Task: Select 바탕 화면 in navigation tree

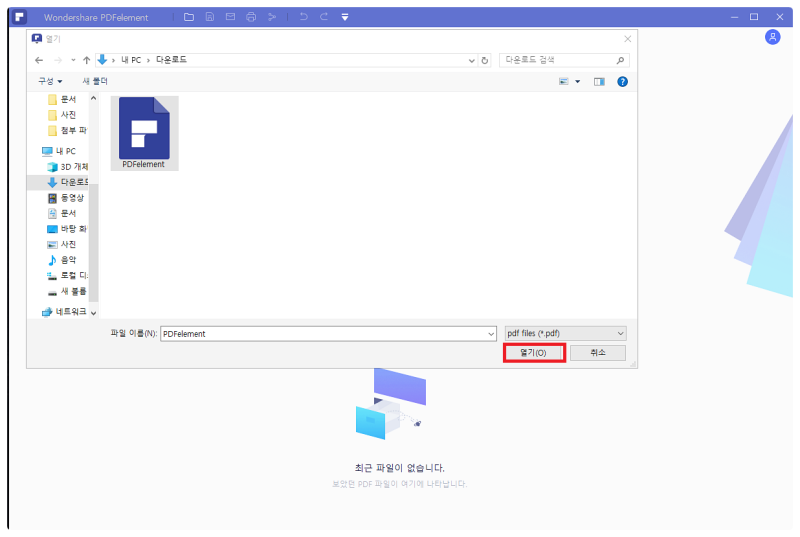Action: point(67,229)
